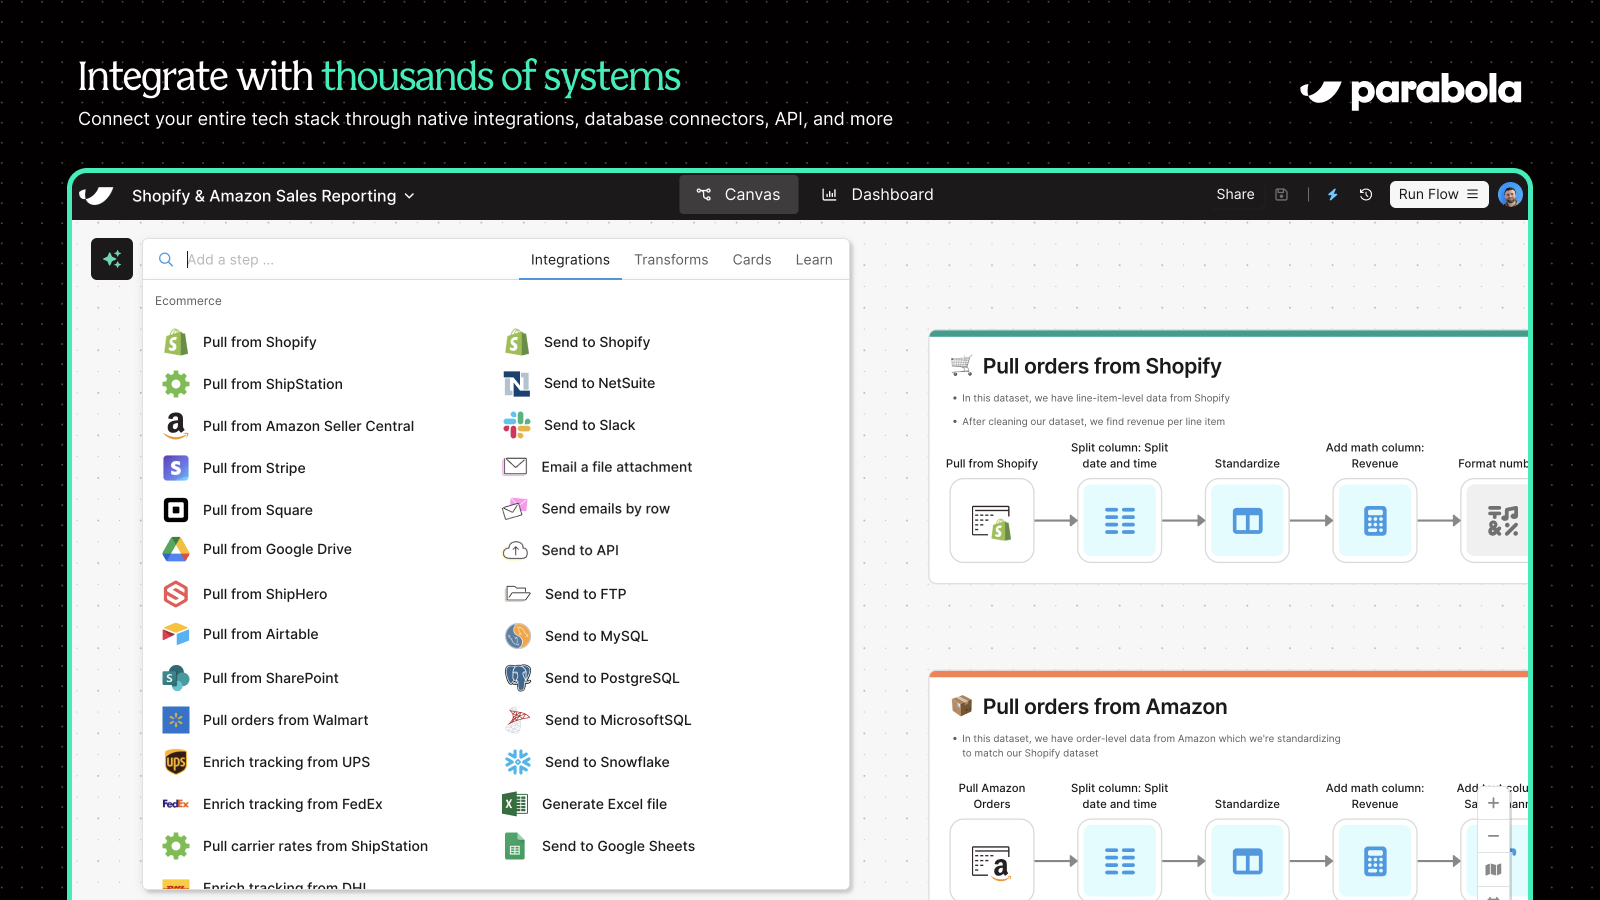The height and width of the screenshot is (900, 1600).
Task: Select the Shopify Add math column step
Action: click(1375, 520)
